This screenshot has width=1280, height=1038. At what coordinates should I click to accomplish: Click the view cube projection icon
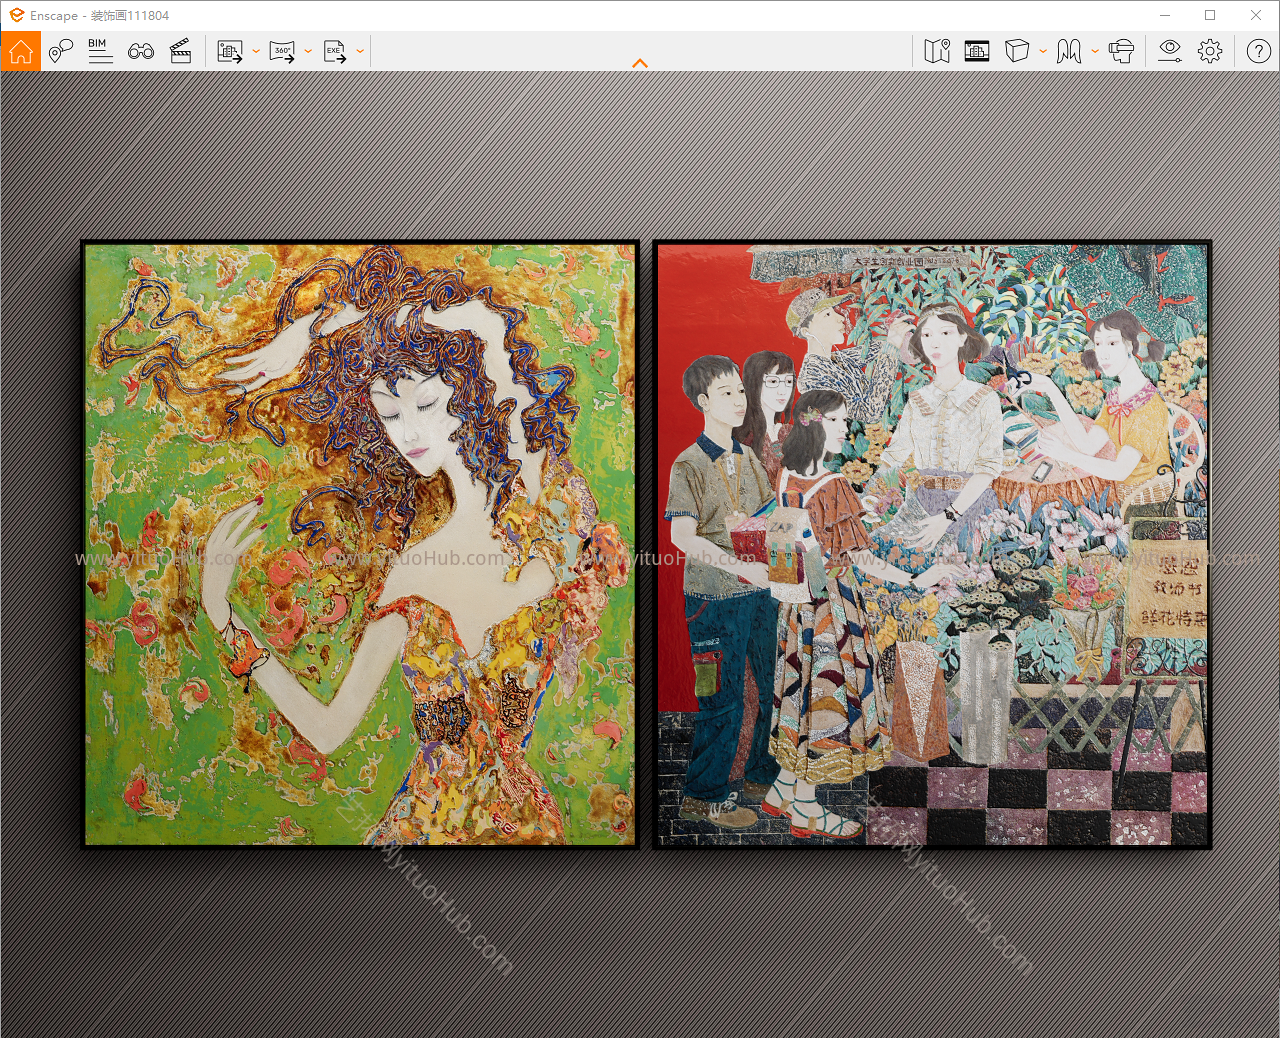1017,51
